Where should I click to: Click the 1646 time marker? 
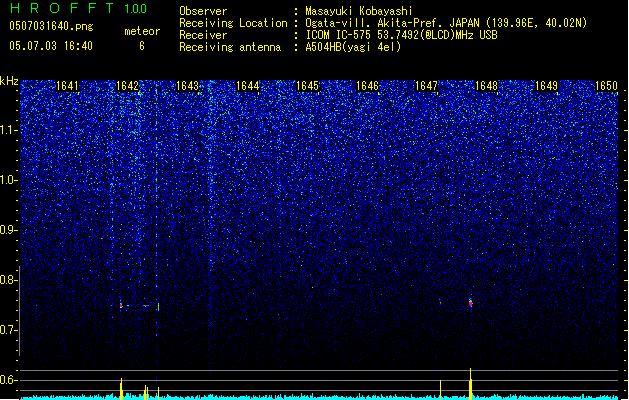pos(367,85)
